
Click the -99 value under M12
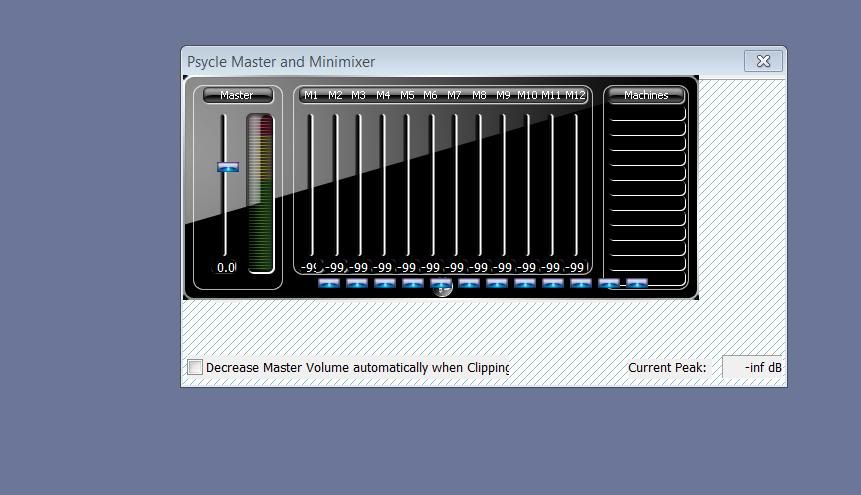pos(574,268)
